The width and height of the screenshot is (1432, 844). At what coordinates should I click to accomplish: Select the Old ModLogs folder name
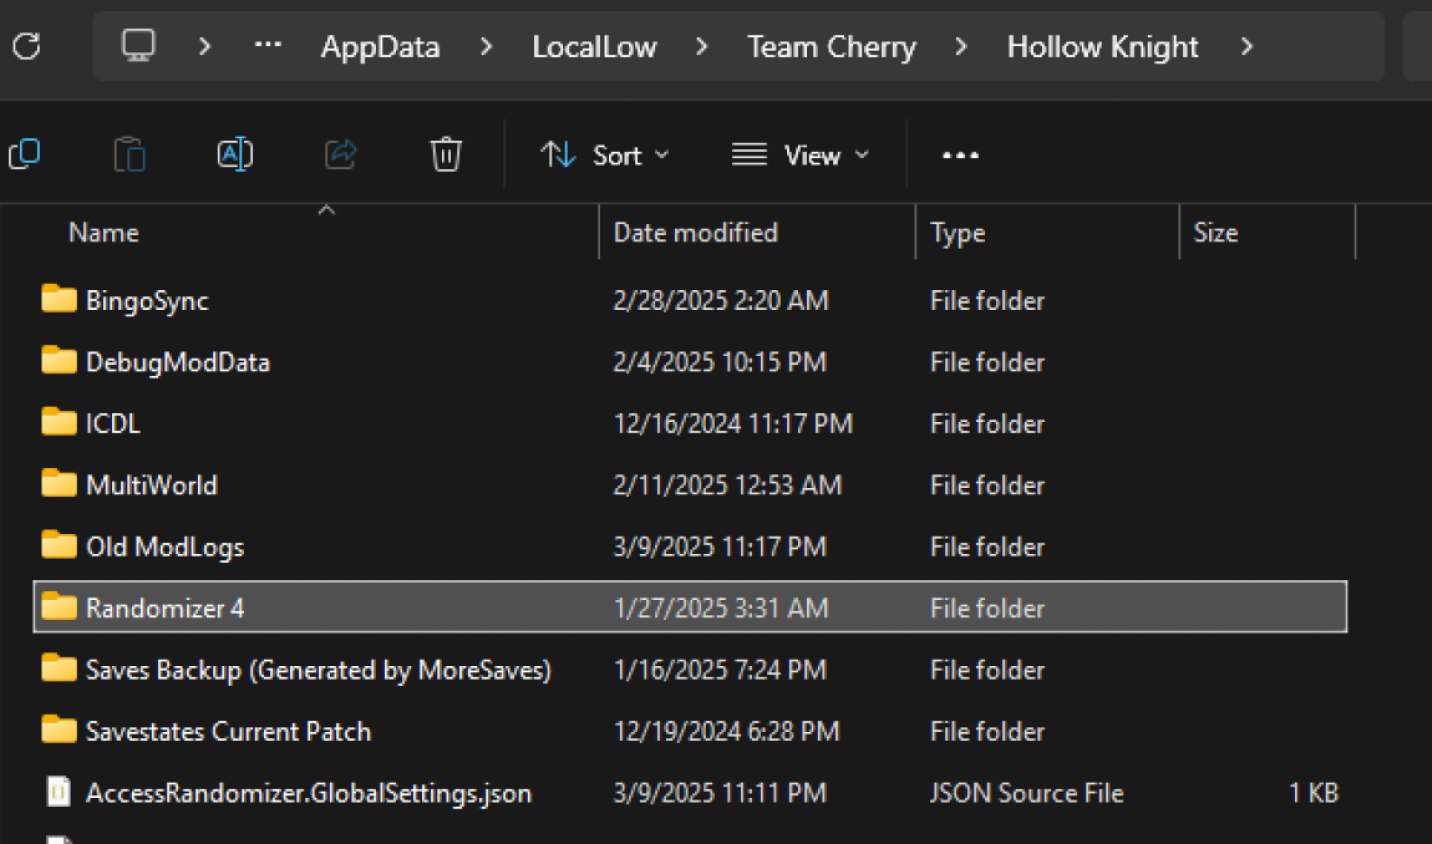pos(165,547)
